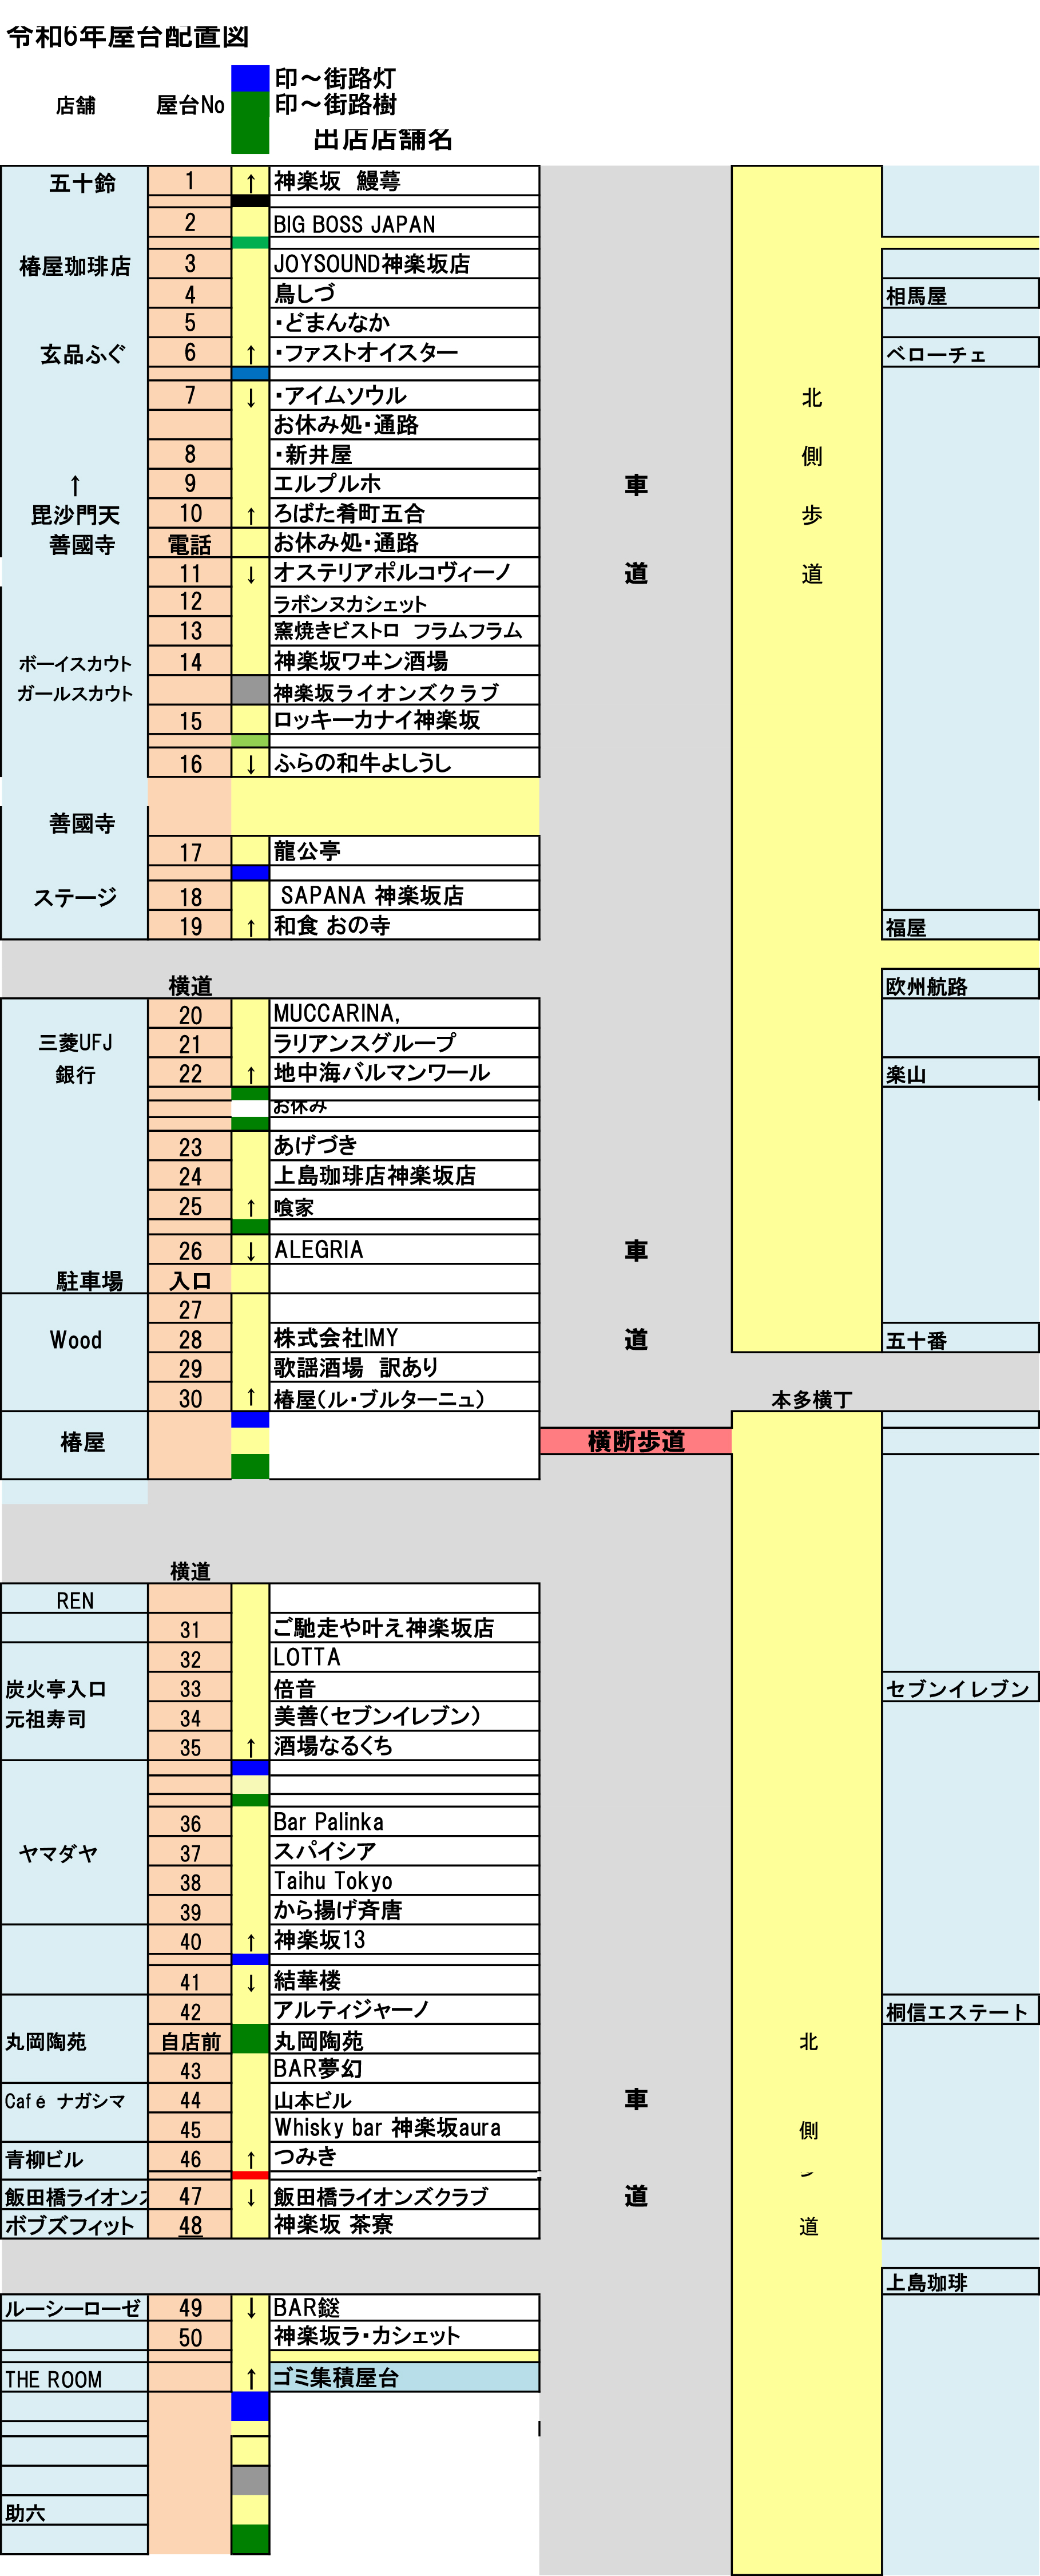The height and width of the screenshot is (2576, 1040).
Task: Select the 結華楼 cell
Action: (404, 1980)
